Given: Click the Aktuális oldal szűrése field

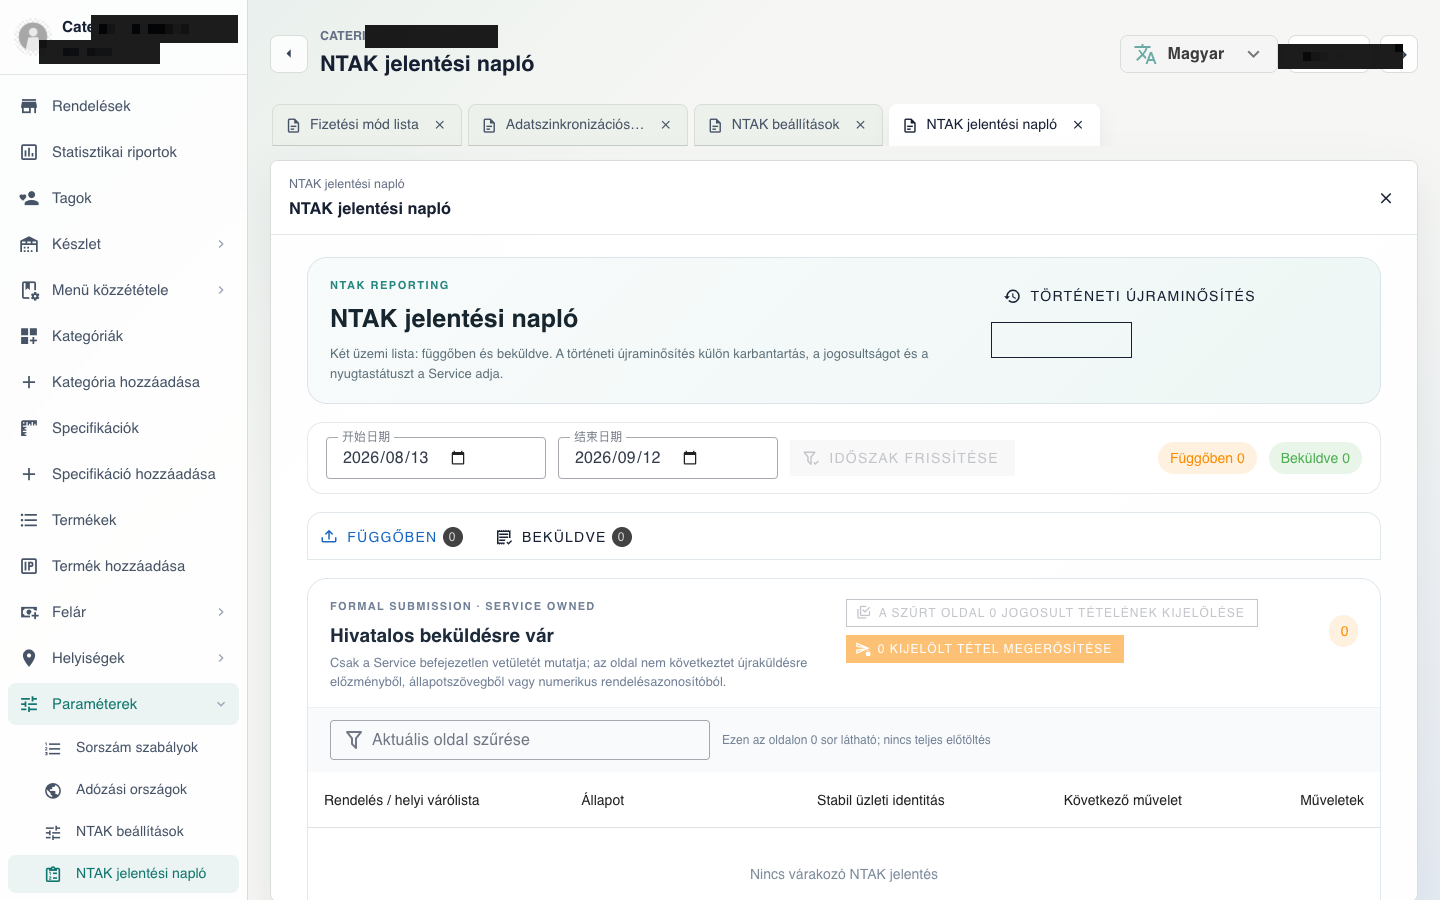Looking at the screenshot, I should coord(520,740).
